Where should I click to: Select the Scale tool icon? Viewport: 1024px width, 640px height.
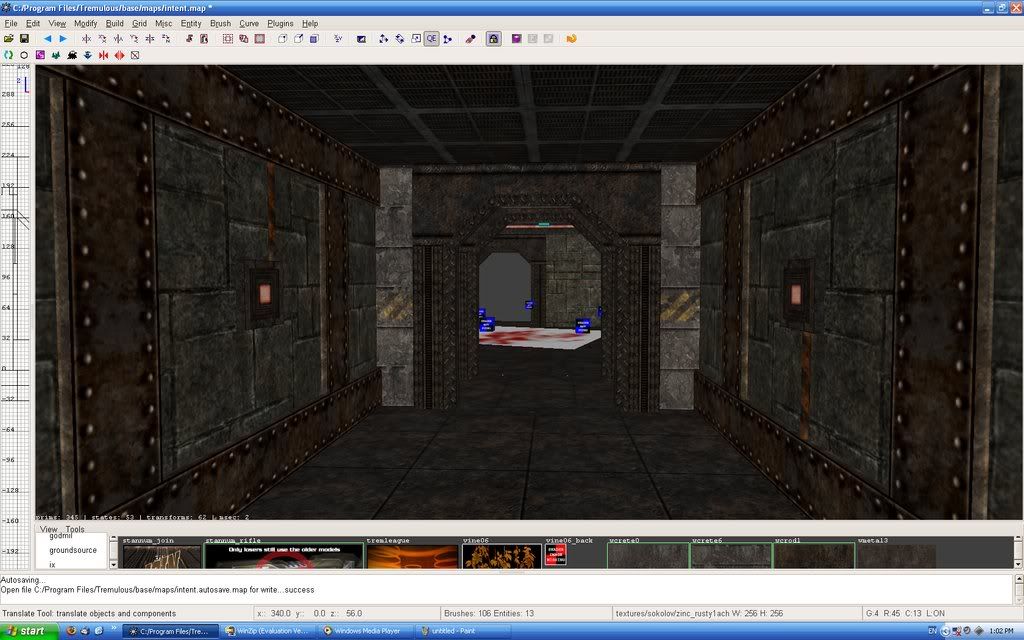tap(415, 39)
